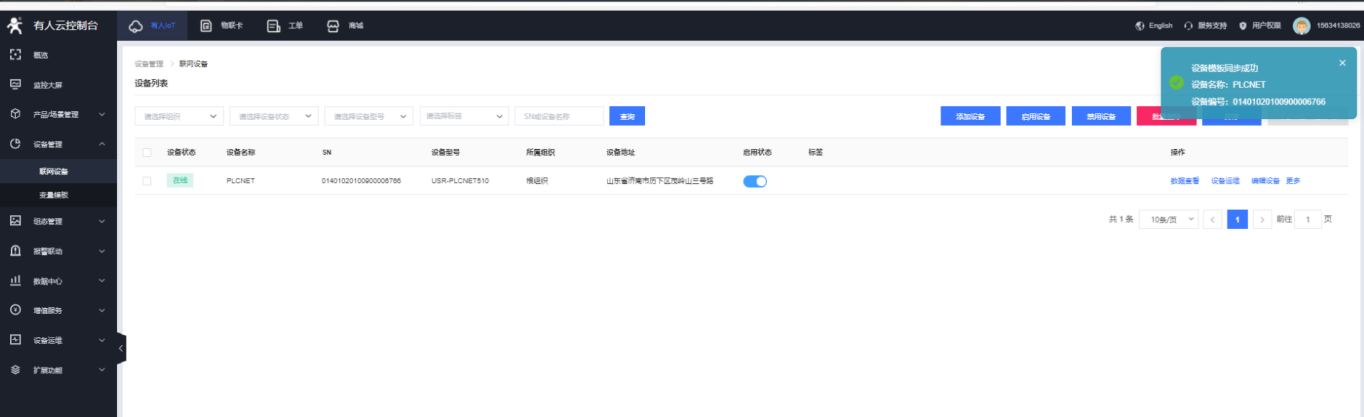Click the 数据中心 bar chart icon

click(x=15, y=281)
